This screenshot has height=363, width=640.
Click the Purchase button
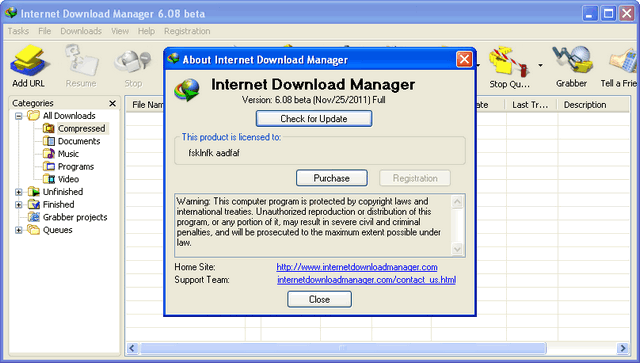[331, 178]
